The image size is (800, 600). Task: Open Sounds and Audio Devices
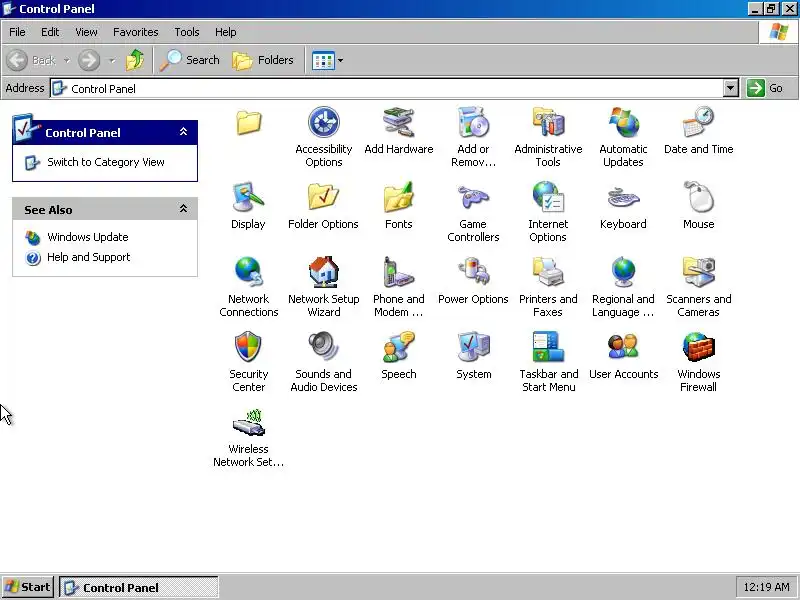(323, 347)
